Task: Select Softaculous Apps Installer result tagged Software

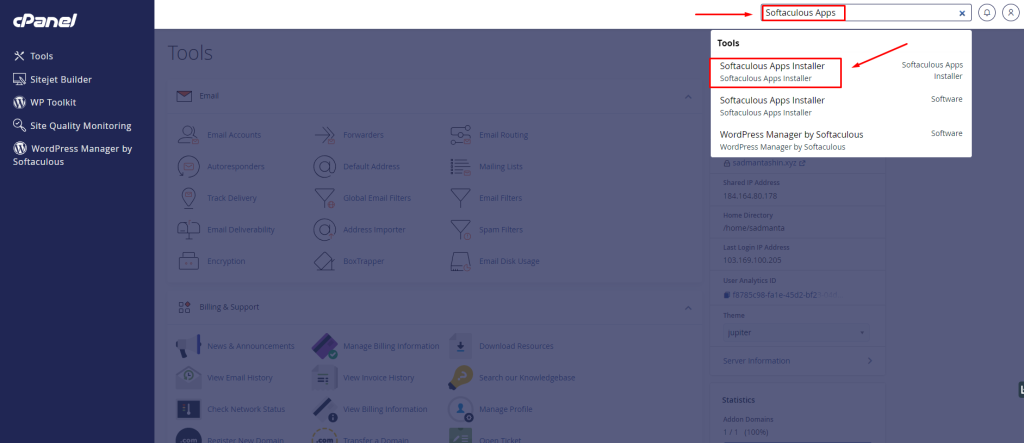Action: pyautogui.click(x=841, y=106)
